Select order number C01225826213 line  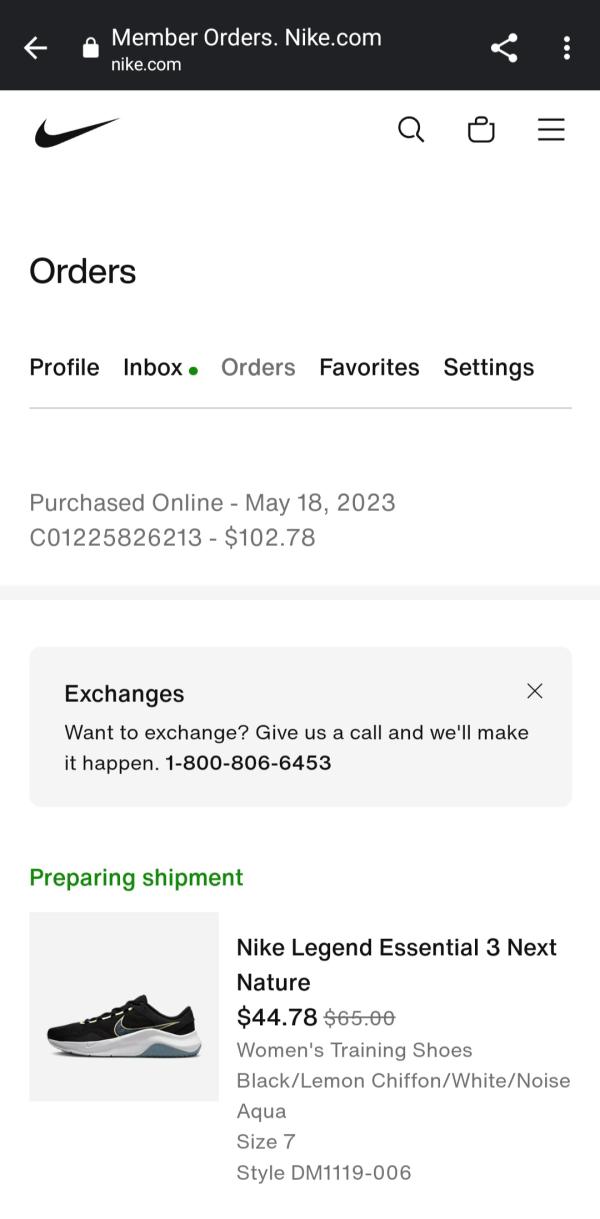point(172,537)
